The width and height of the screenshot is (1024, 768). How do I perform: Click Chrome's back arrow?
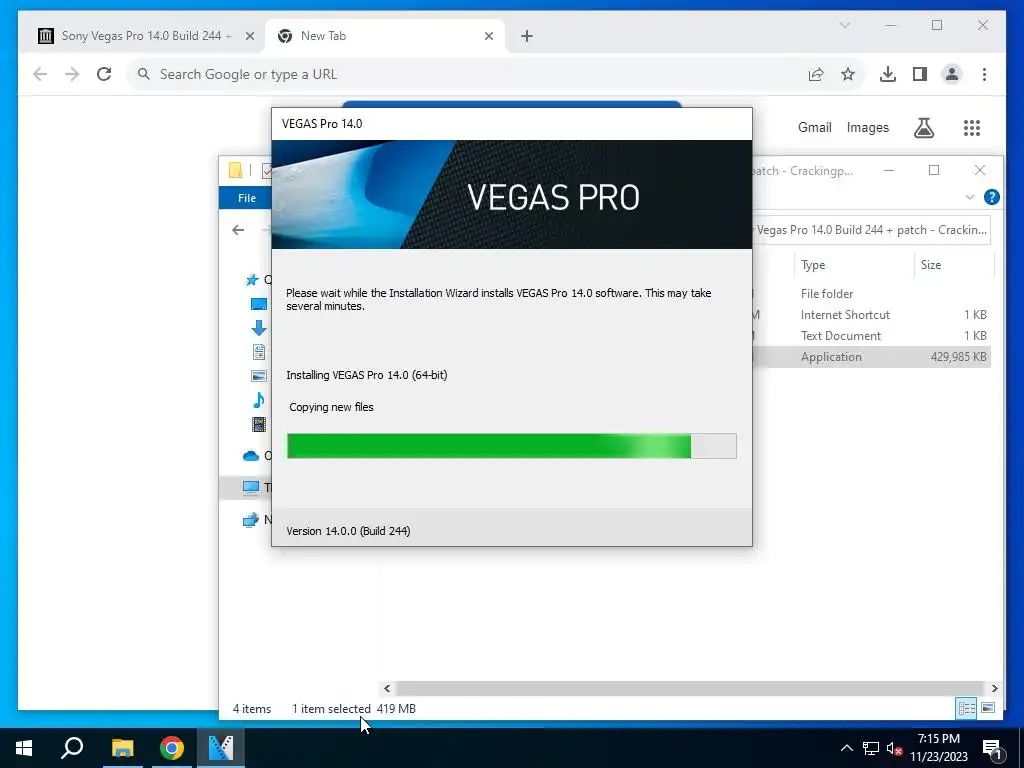point(40,74)
